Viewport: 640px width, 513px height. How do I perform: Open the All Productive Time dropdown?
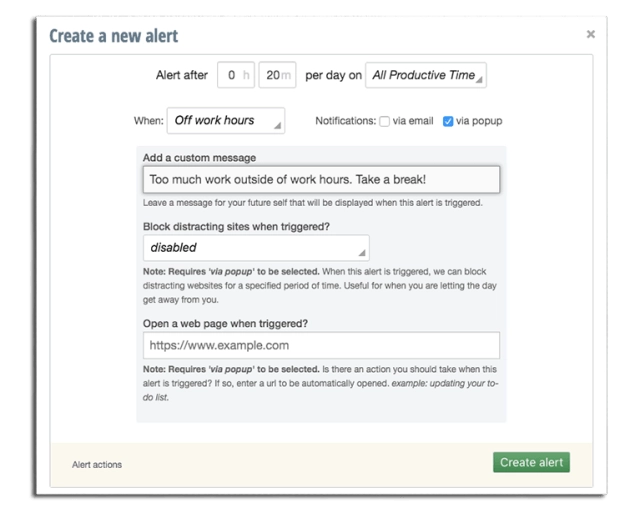[426, 75]
